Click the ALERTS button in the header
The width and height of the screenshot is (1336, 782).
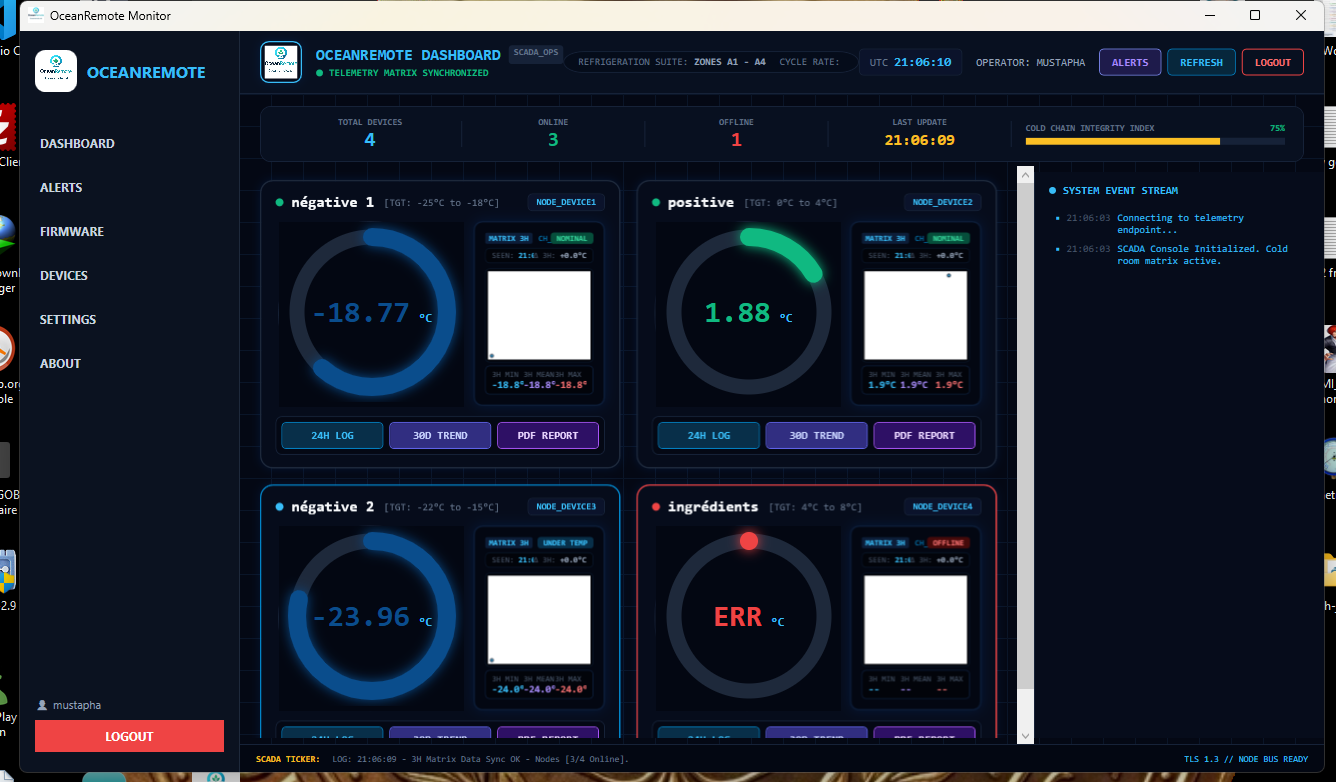click(x=1130, y=62)
